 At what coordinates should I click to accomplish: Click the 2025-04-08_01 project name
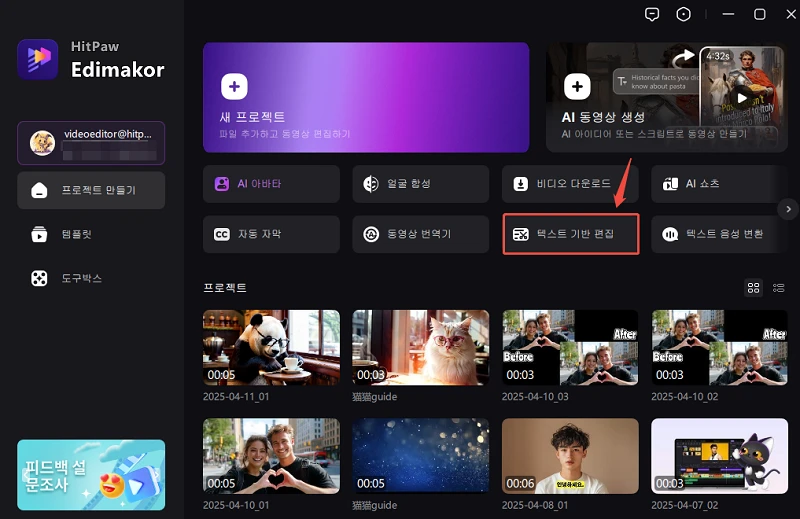point(535,505)
